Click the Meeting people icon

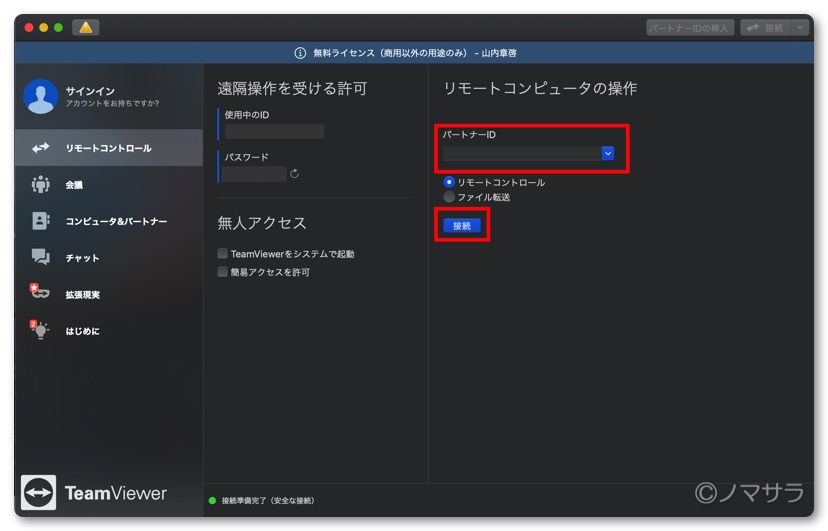(40, 184)
